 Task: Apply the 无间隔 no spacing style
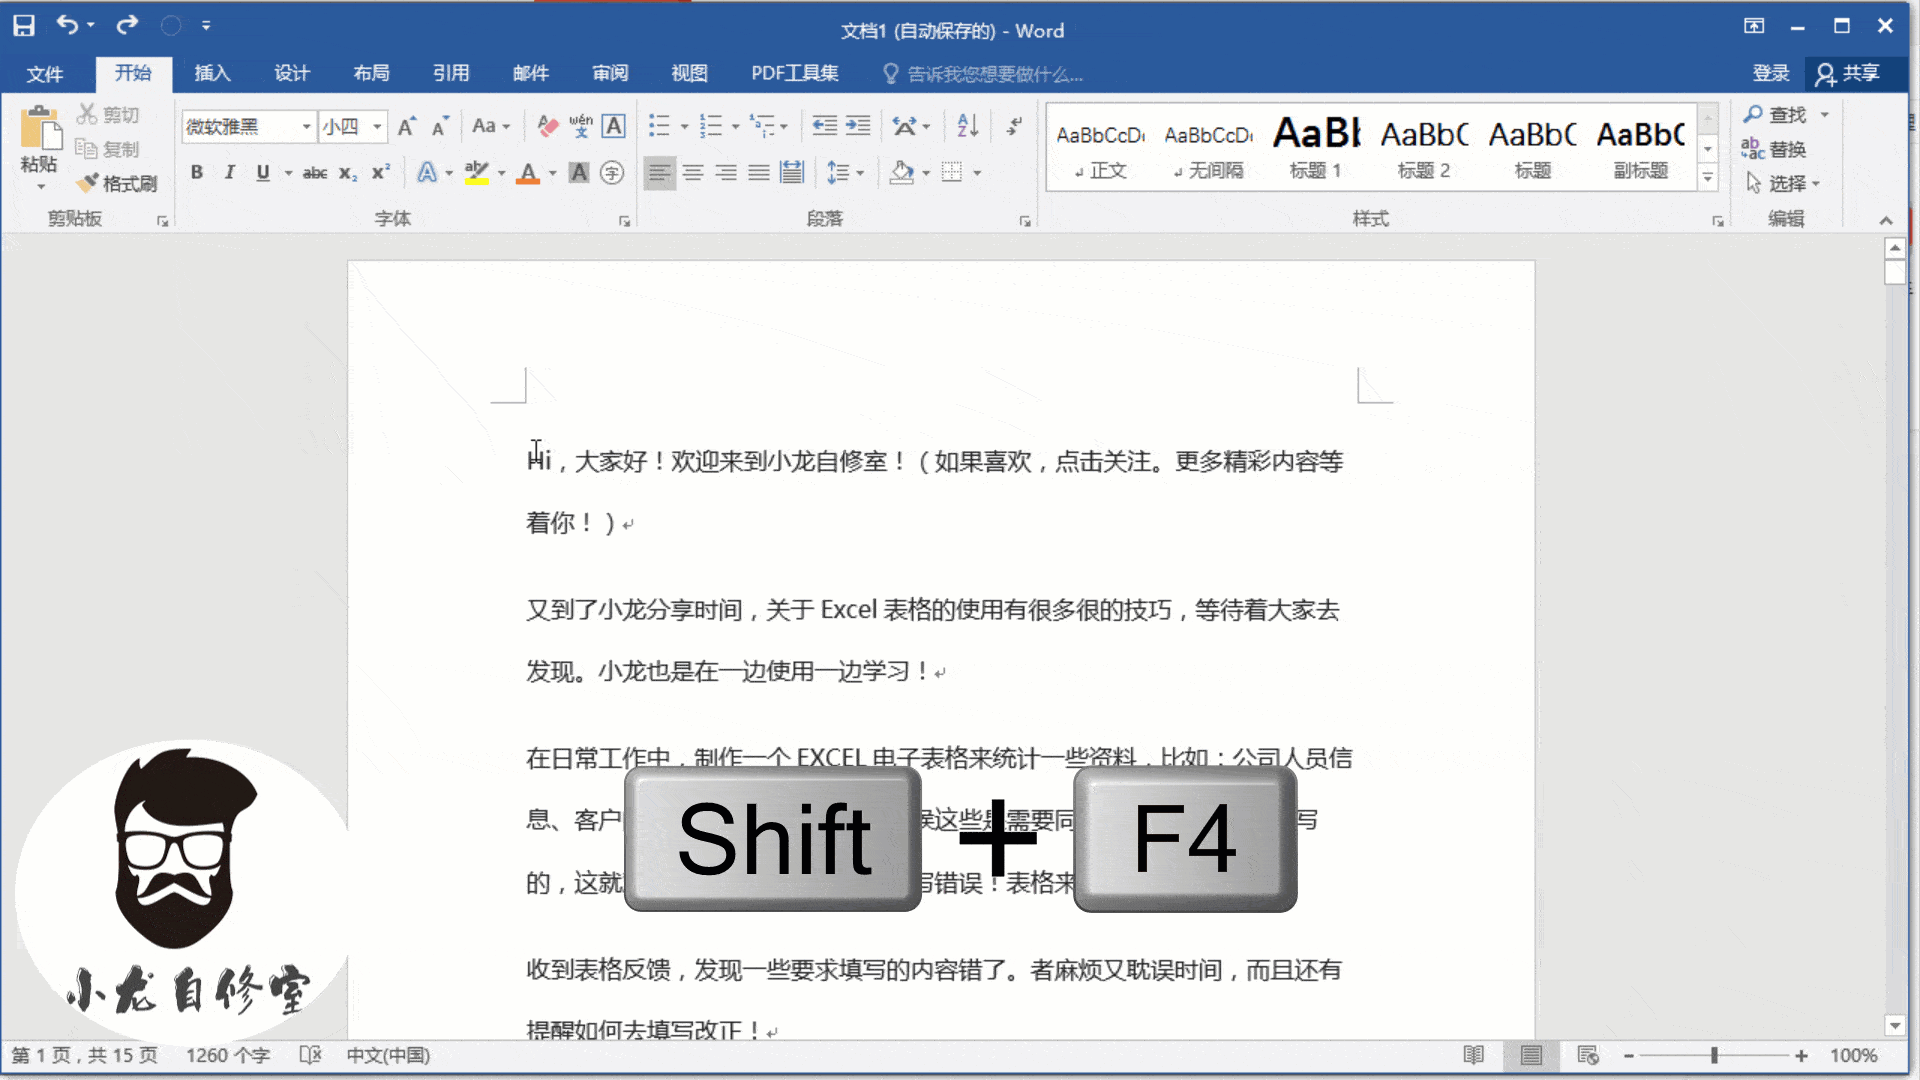(x=1208, y=148)
